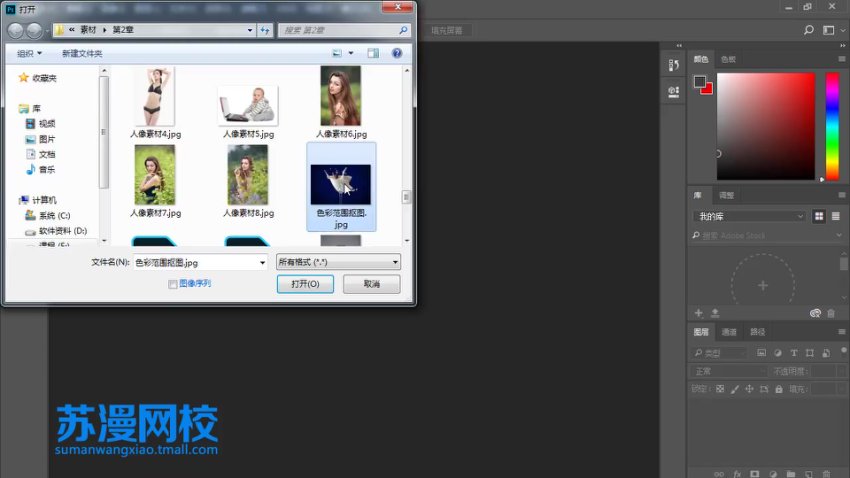Screen dimensions: 850x478
Task: Select the 库 libraries tab
Action: (698, 195)
